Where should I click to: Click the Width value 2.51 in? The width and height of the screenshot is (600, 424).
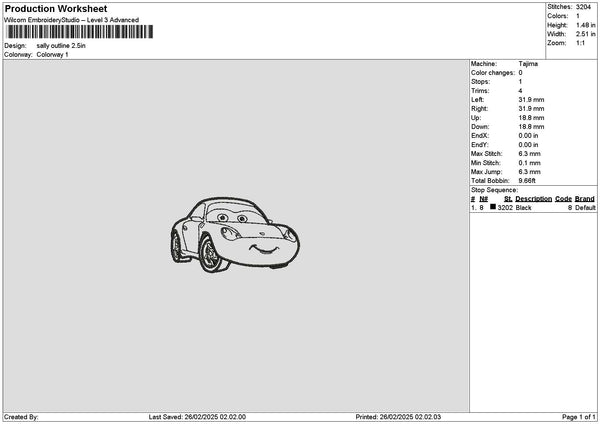(585, 34)
